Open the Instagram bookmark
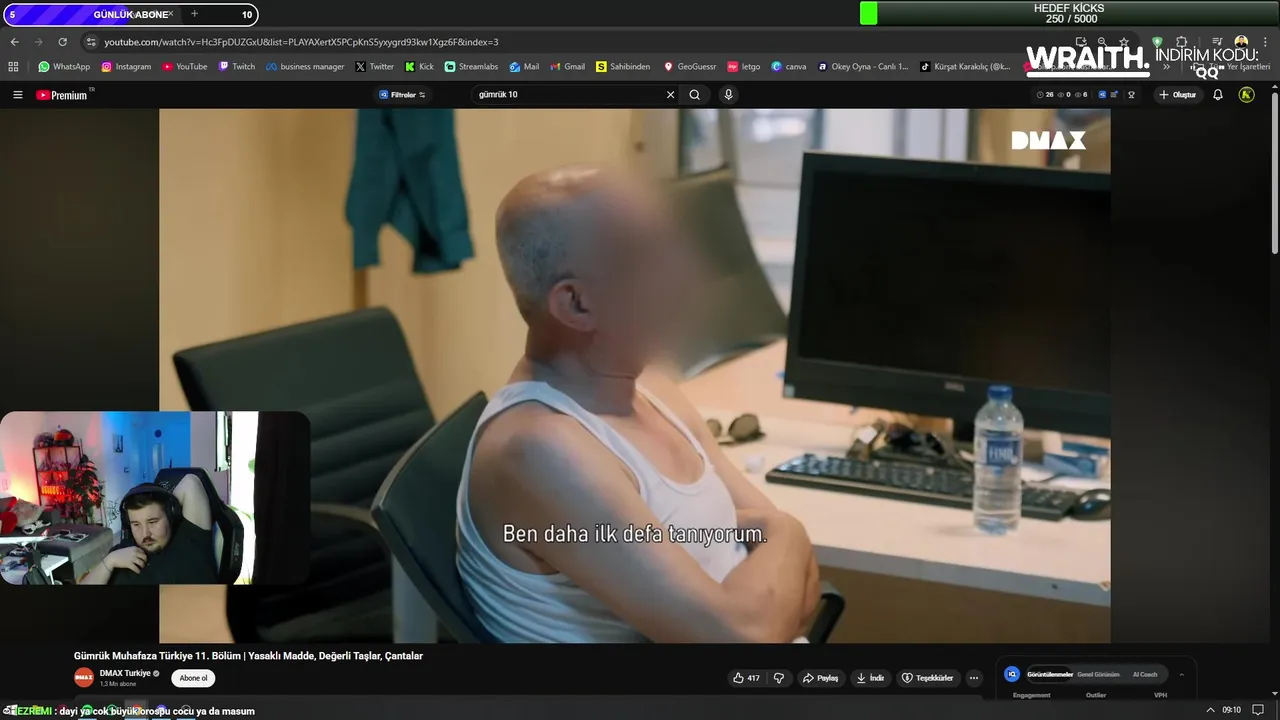This screenshot has width=1280, height=720. 126,67
